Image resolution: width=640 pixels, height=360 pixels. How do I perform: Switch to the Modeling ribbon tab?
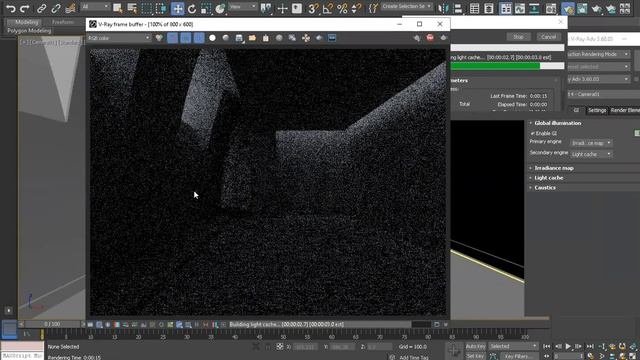point(27,22)
